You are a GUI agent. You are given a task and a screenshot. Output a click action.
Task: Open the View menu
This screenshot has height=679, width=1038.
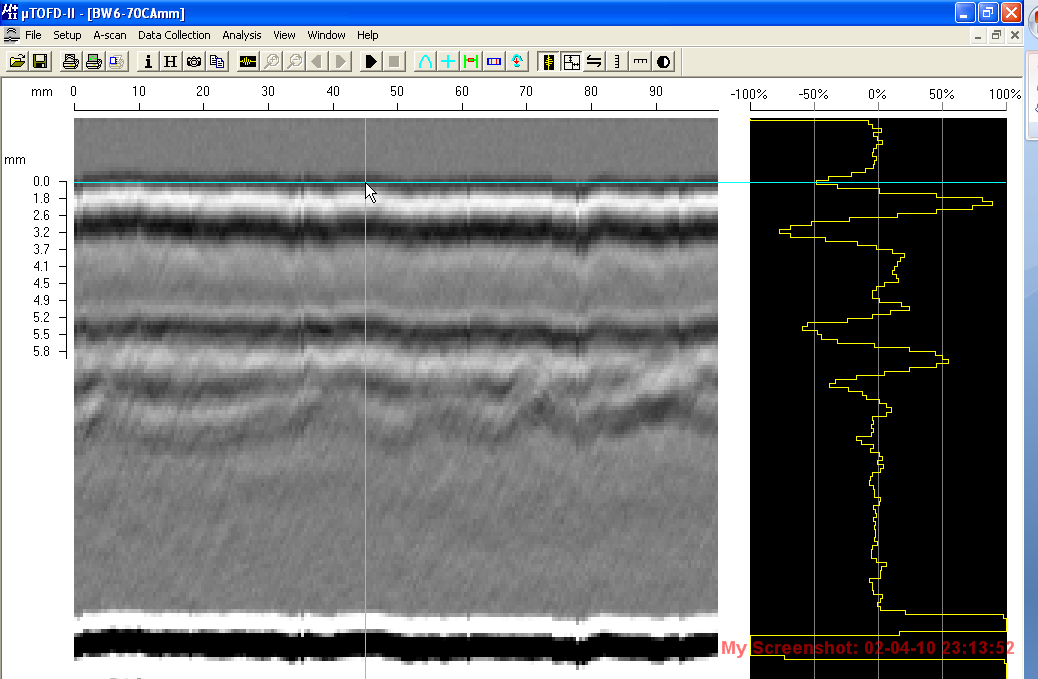coord(284,35)
